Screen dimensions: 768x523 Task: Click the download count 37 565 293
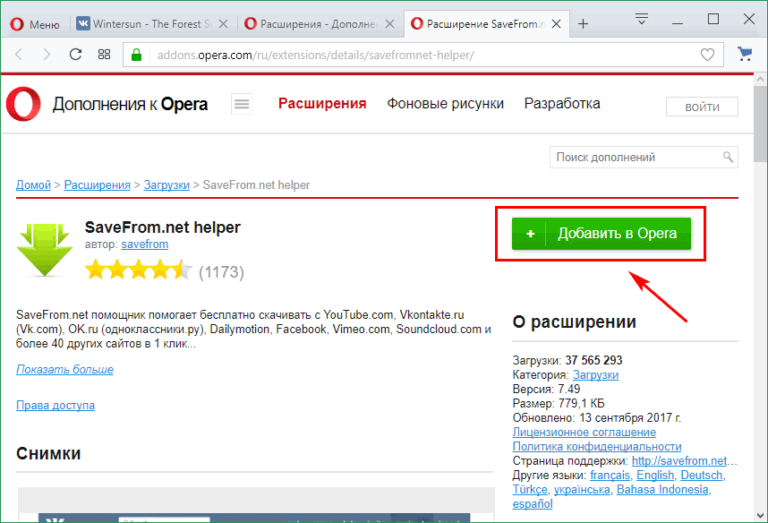tap(594, 360)
